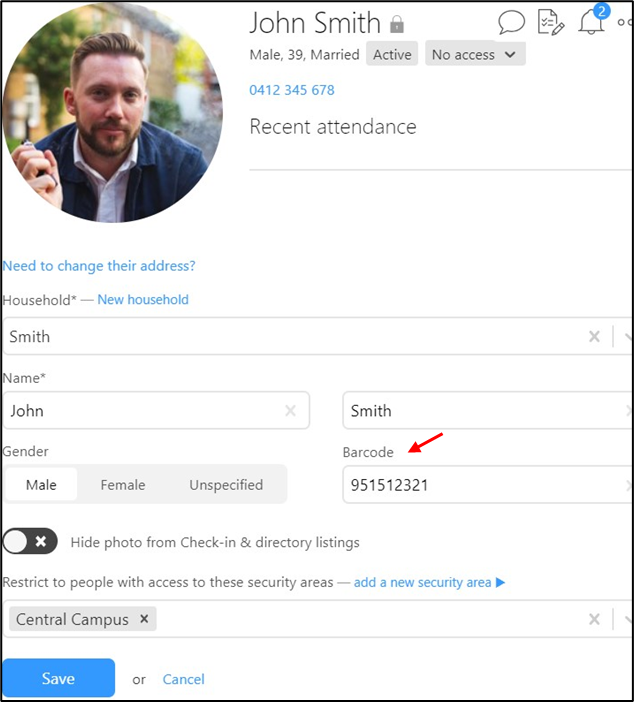Click the Recent attendance heading
Viewport: 634px width, 702px height.
pyautogui.click(x=333, y=127)
